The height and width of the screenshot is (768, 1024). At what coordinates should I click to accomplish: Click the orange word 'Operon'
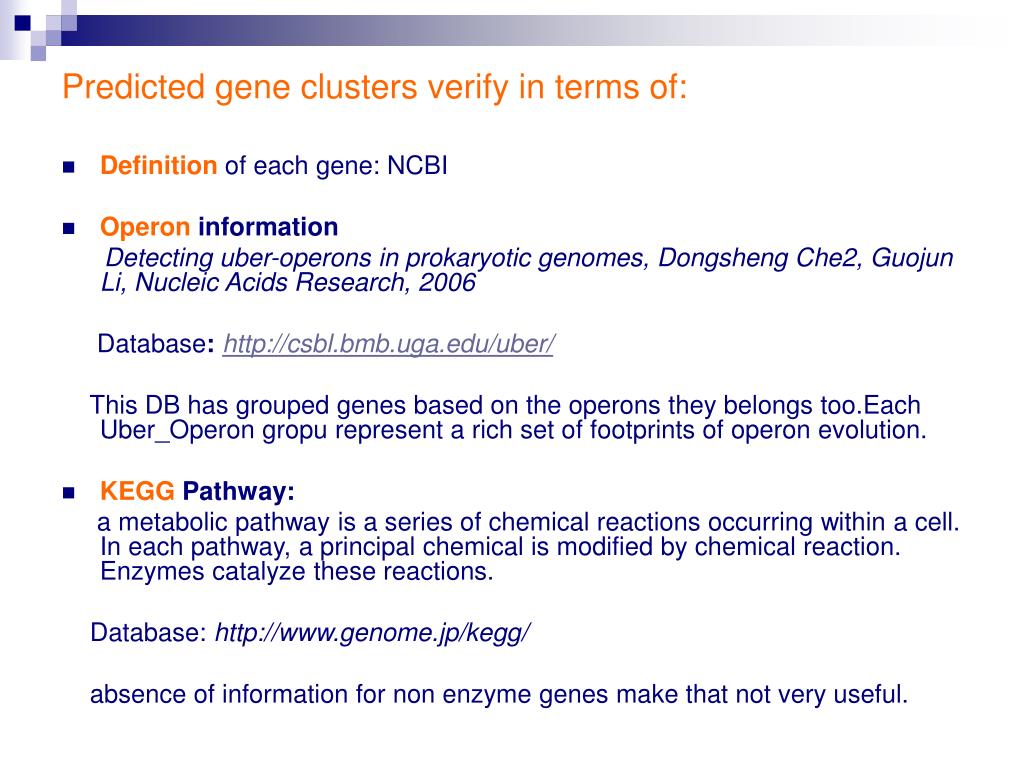[x=145, y=227]
